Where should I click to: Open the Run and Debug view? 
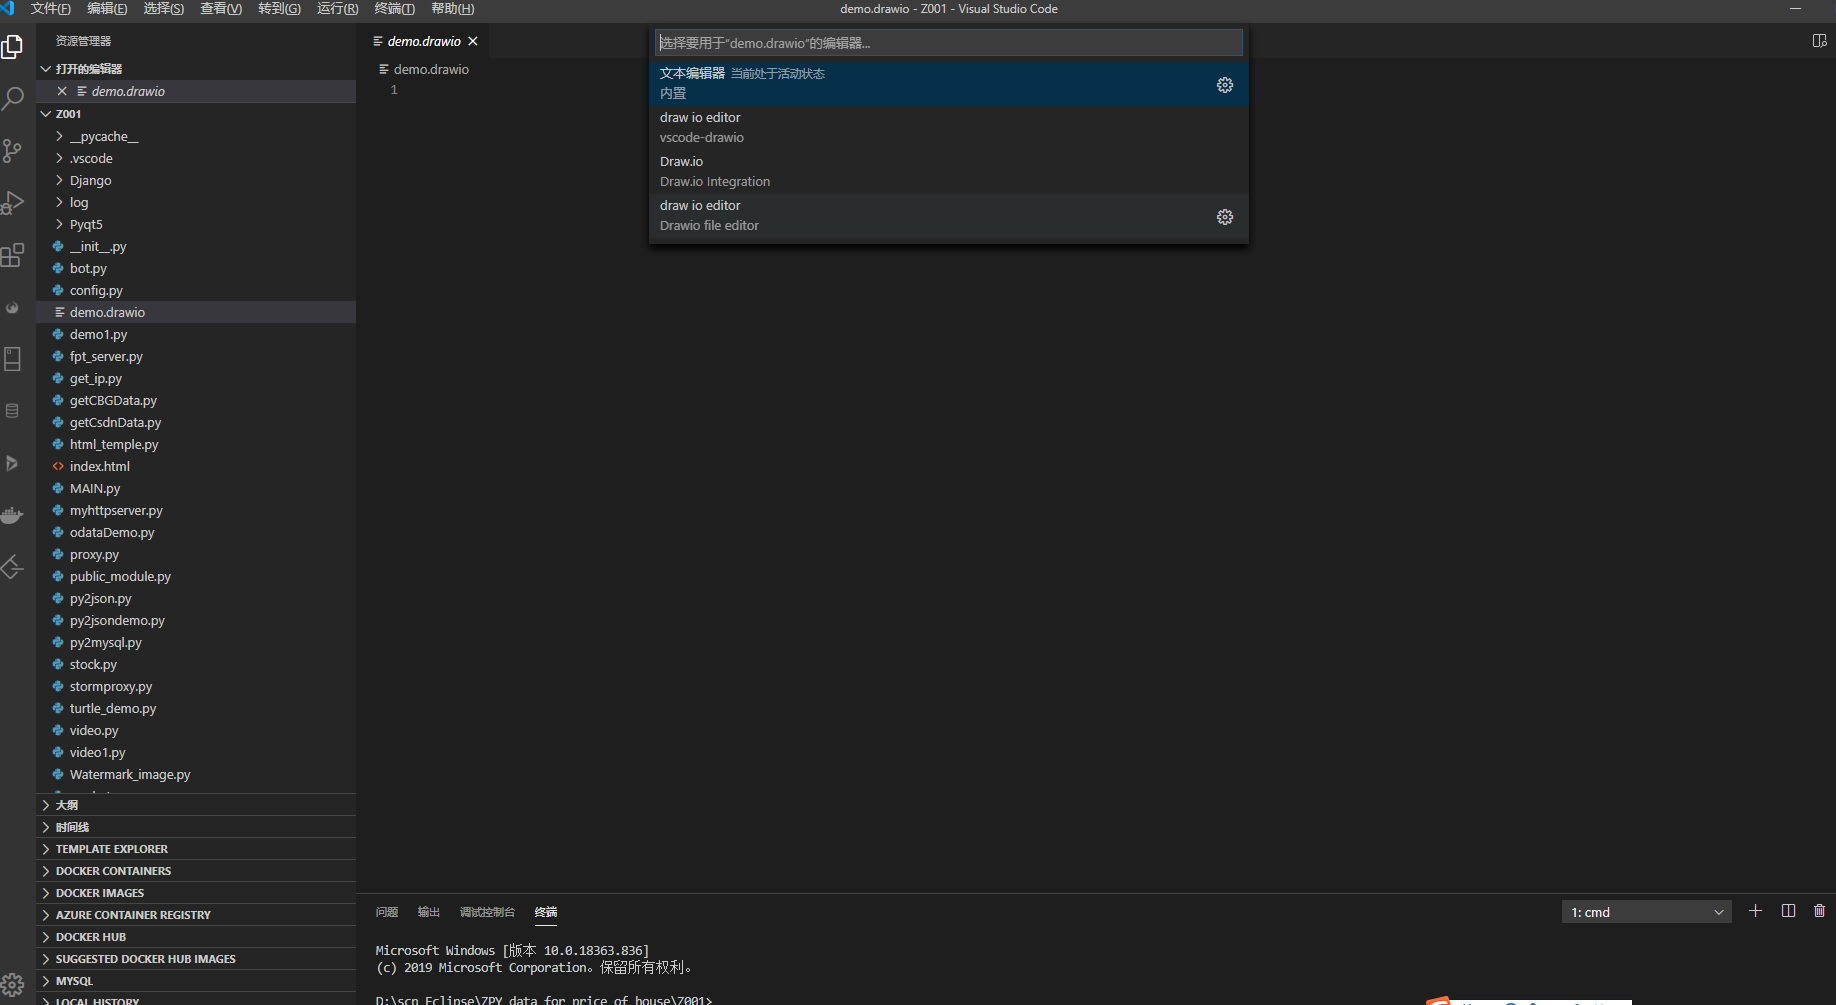coord(13,203)
